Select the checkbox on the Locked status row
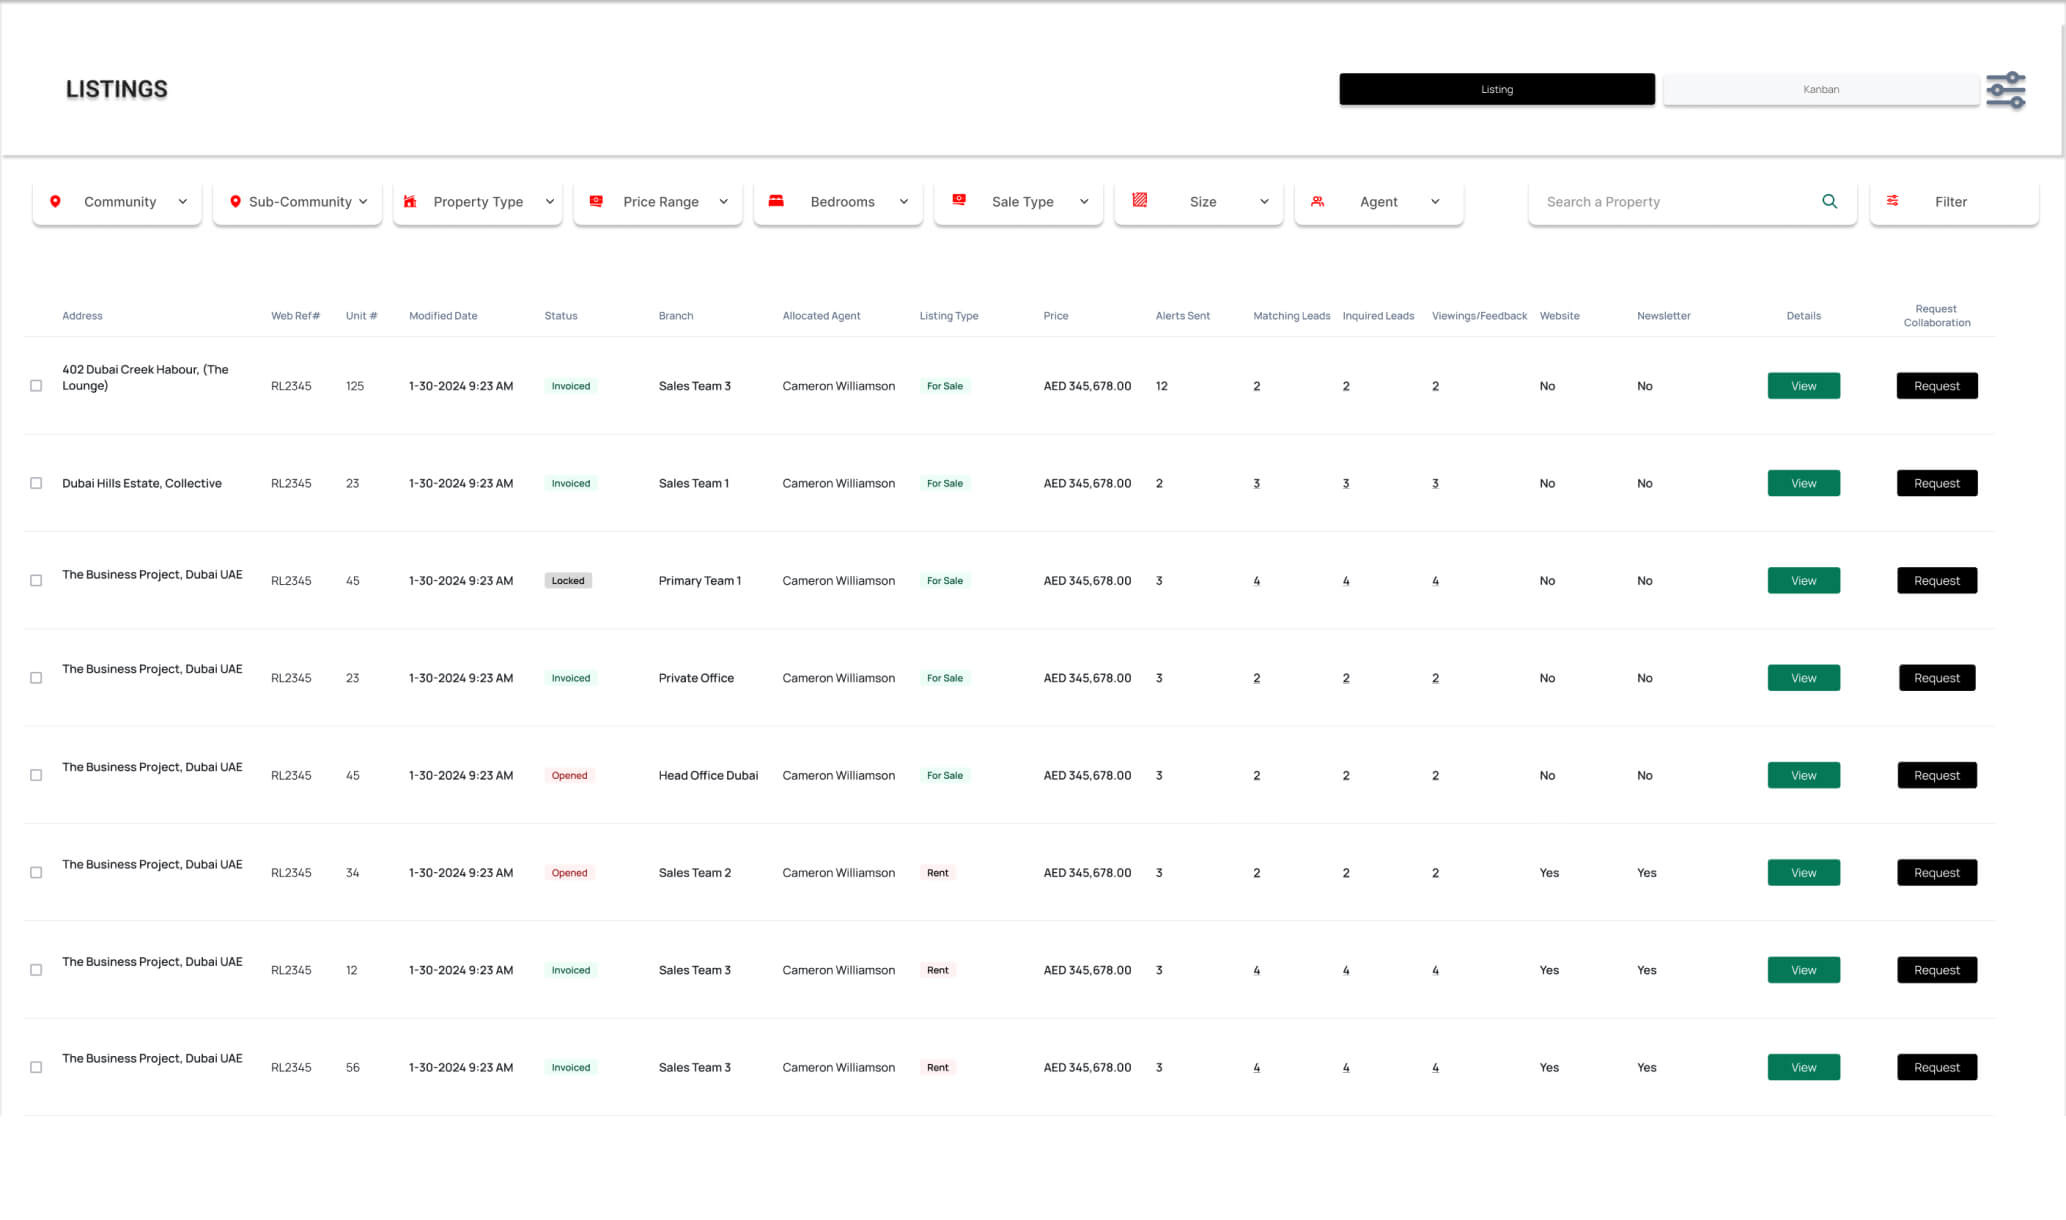This screenshot has width=2066, height=1220. (x=37, y=580)
